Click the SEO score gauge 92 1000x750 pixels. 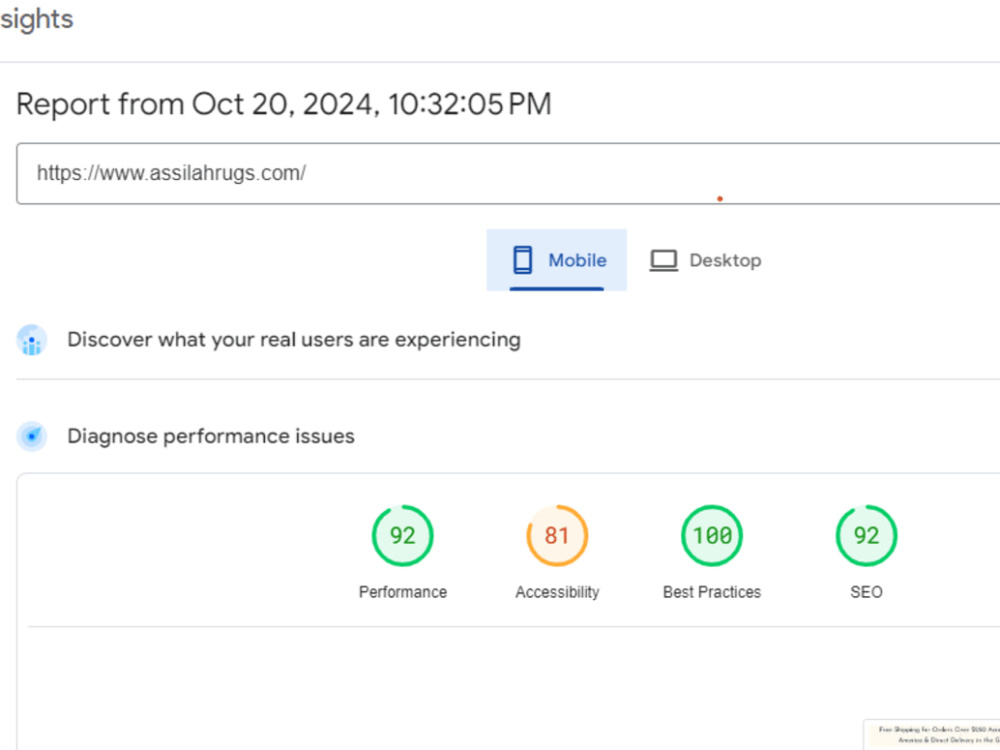click(x=866, y=536)
